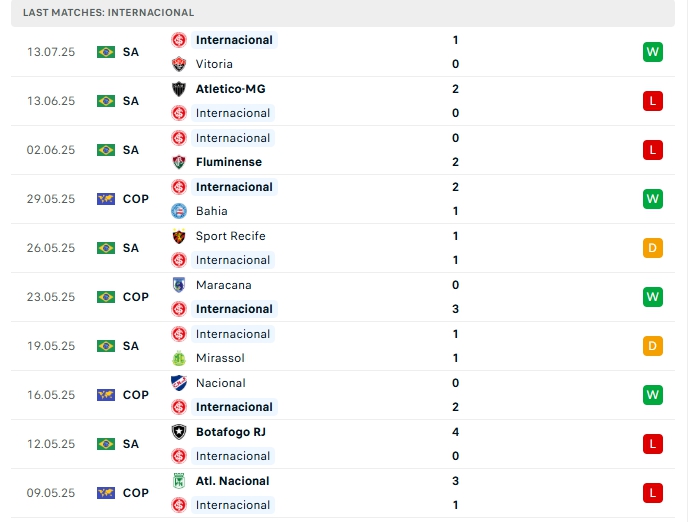This screenshot has width=688, height=522.
Task: Click the orange D badge for Sport Recife match
Action: click(653, 248)
